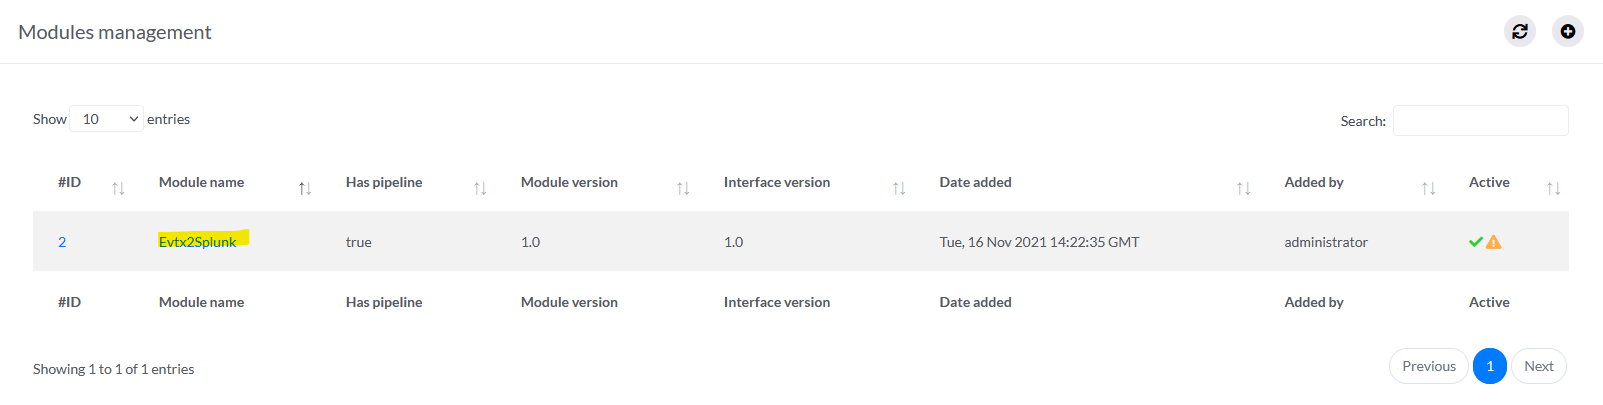Image resolution: width=1603 pixels, height=405 pixels.
Task: Click the add module plus icon
Action: click(1567, 31)
